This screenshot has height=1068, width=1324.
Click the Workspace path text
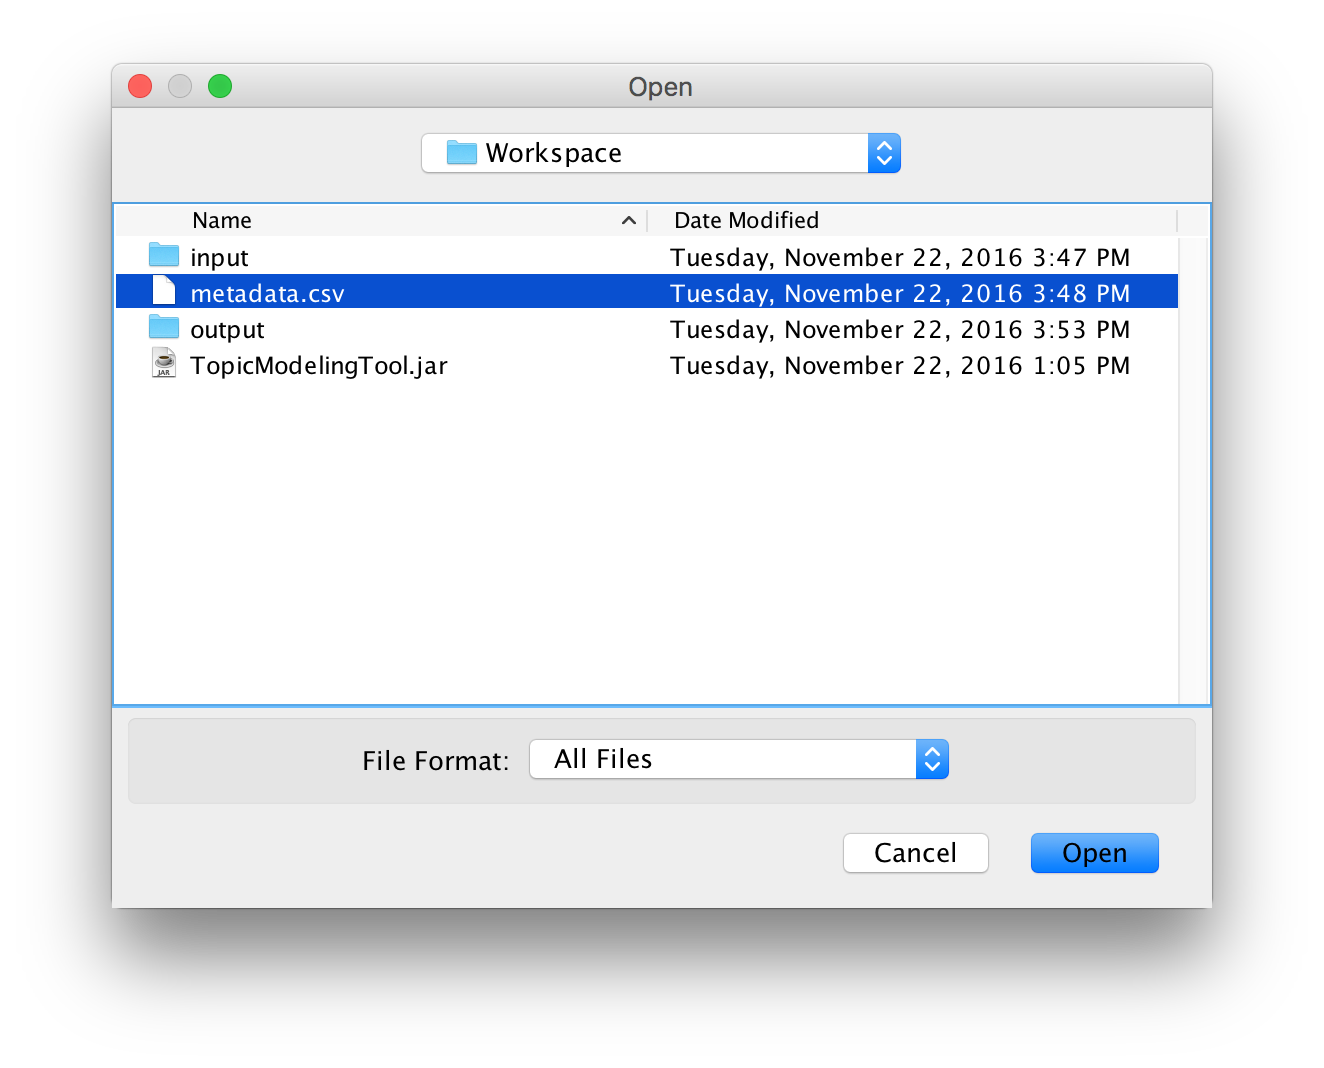point(553,153)
